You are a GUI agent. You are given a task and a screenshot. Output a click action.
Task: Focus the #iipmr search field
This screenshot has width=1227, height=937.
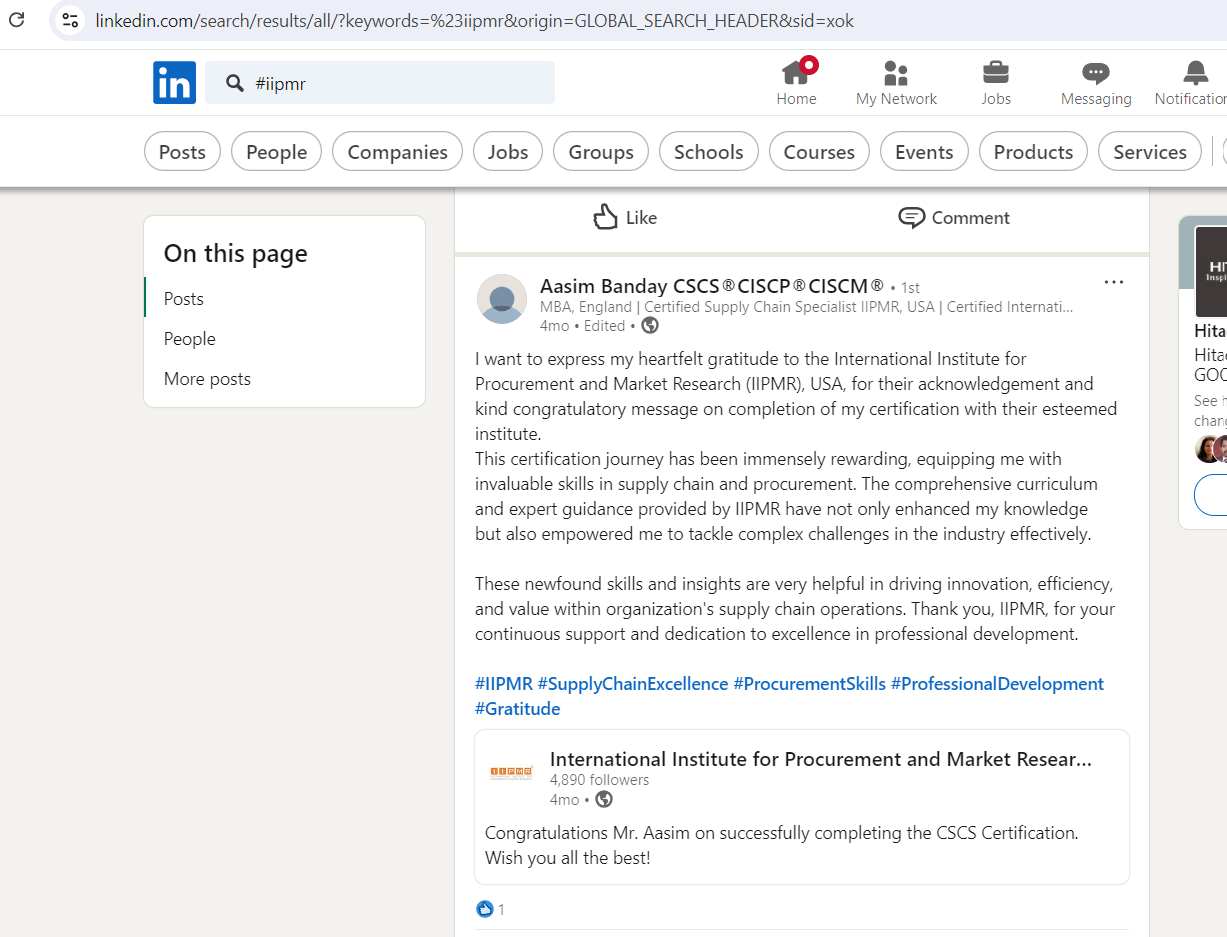(x=380, y=83)
